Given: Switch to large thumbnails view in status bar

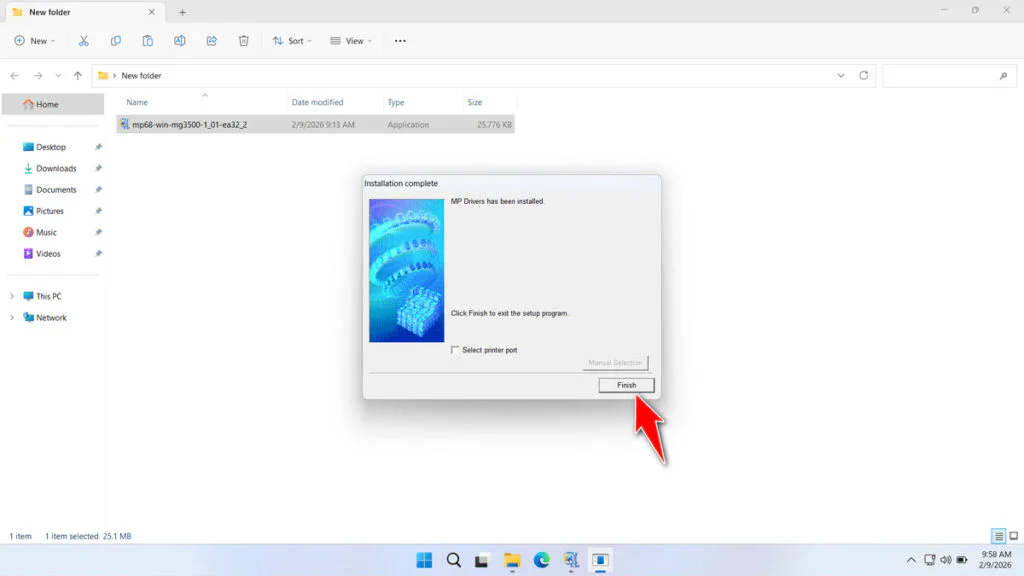Looking at the screenshot, I should (x=1012, y=535).
